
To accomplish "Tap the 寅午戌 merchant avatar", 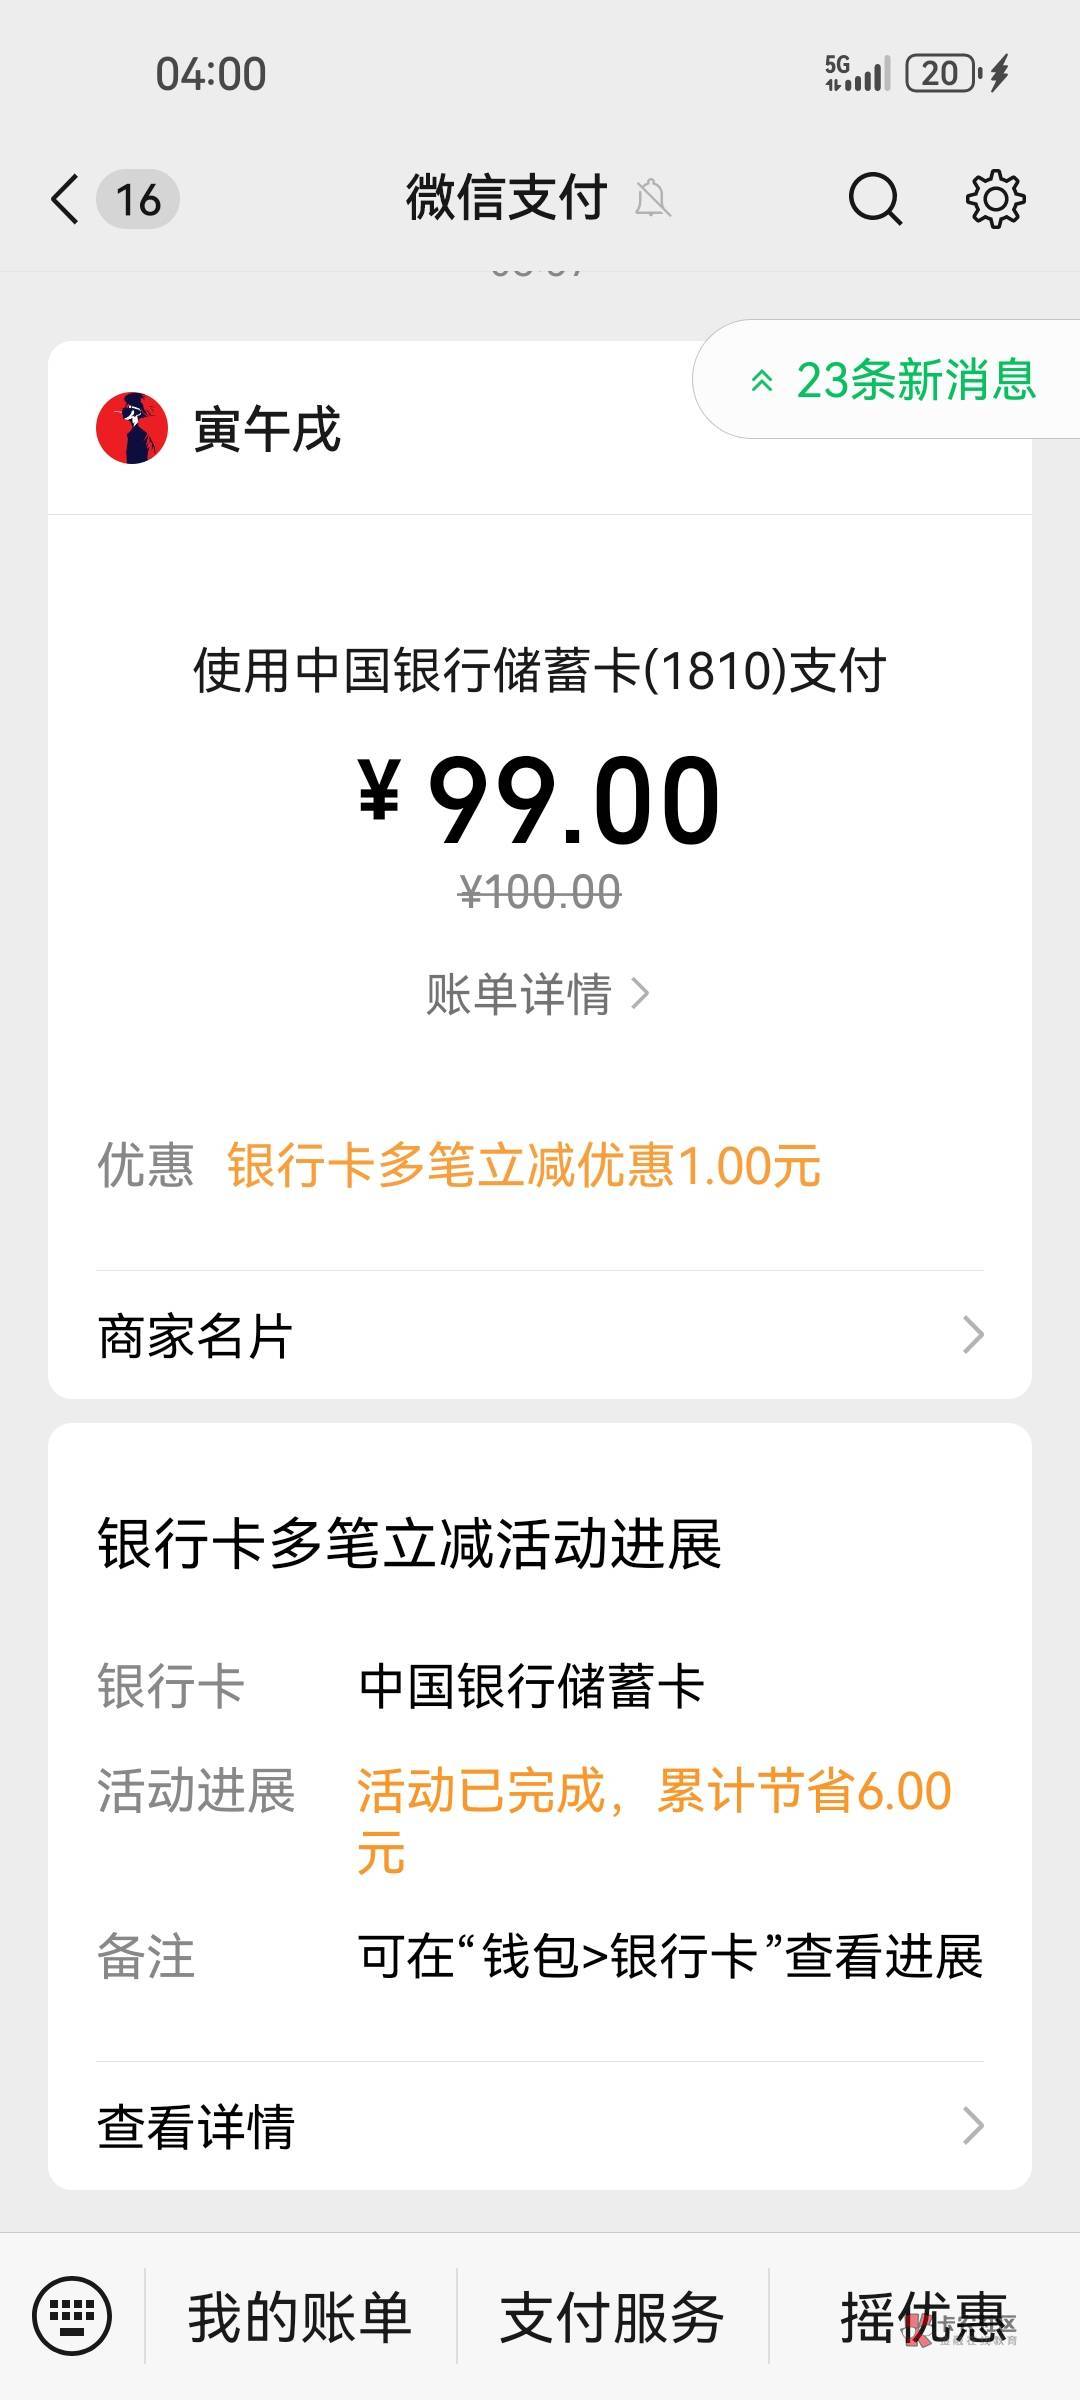I will (132, 428).
